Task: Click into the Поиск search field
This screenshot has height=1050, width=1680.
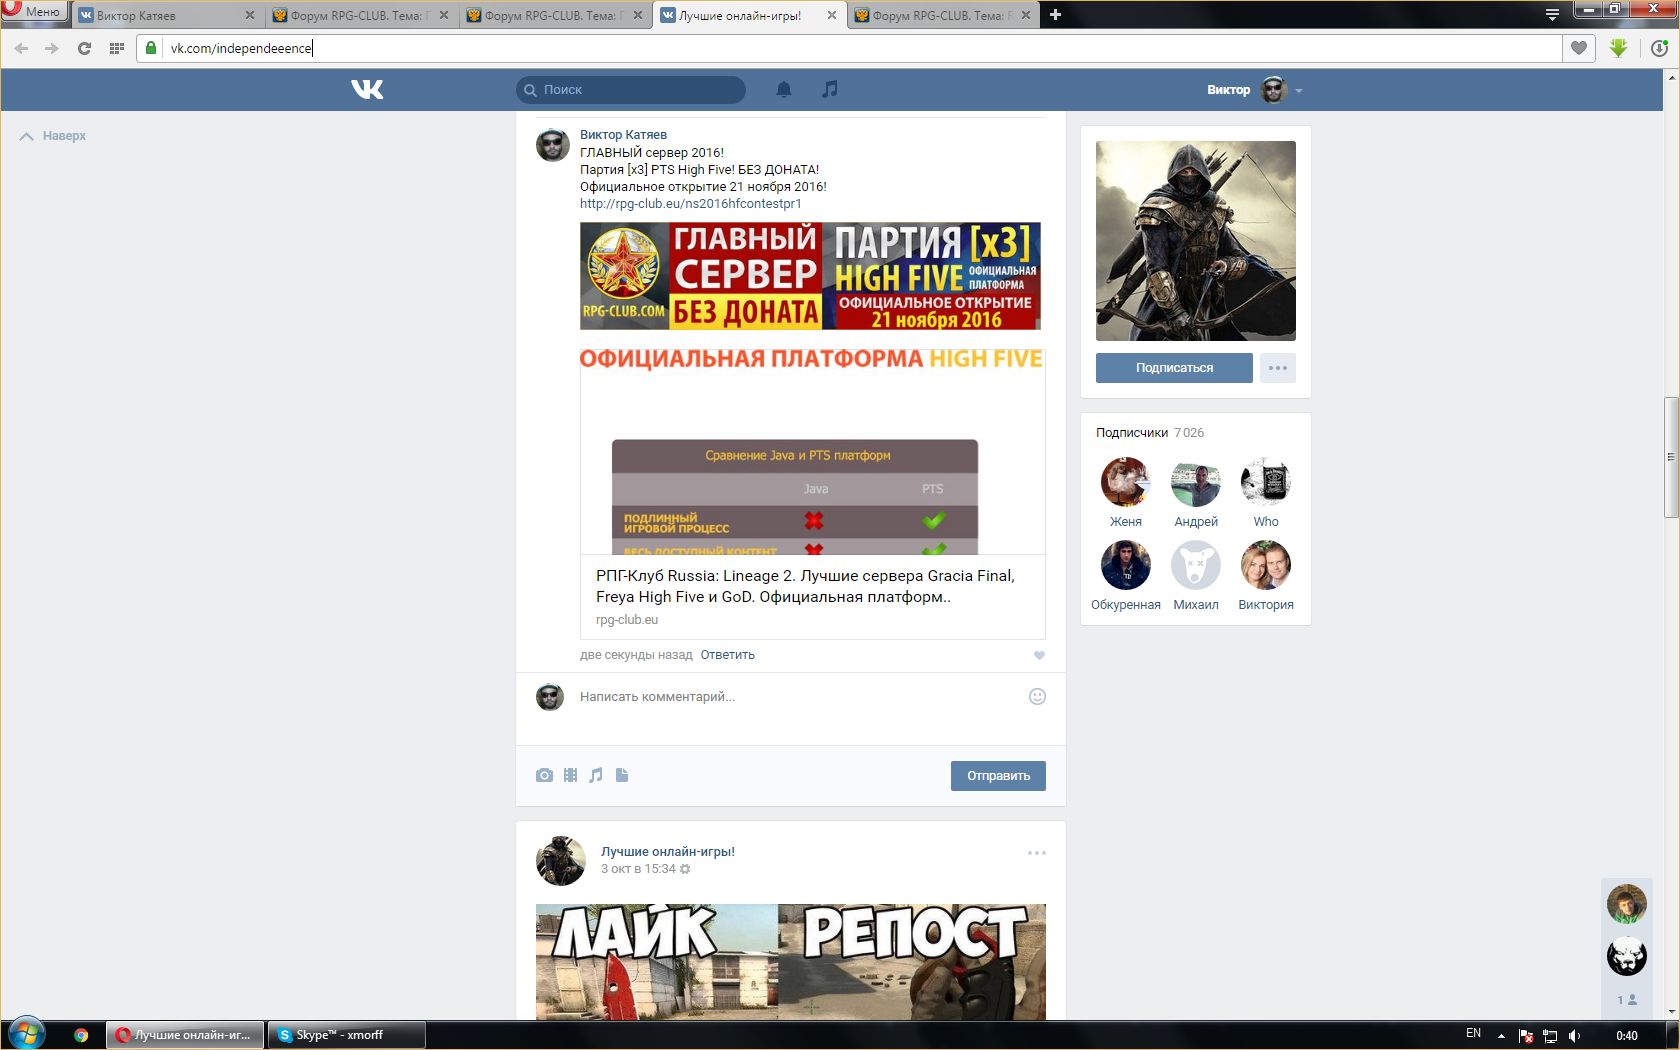Action: (631, 90)
